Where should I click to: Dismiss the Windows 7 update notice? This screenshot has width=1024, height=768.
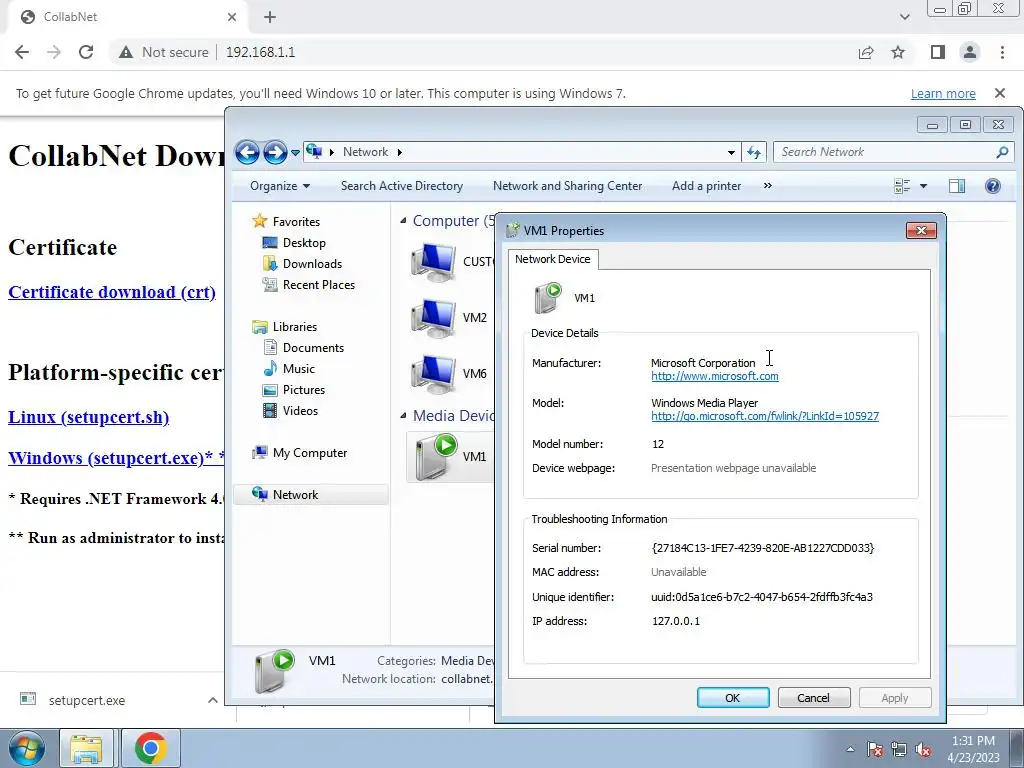(x=1000, y=93)
